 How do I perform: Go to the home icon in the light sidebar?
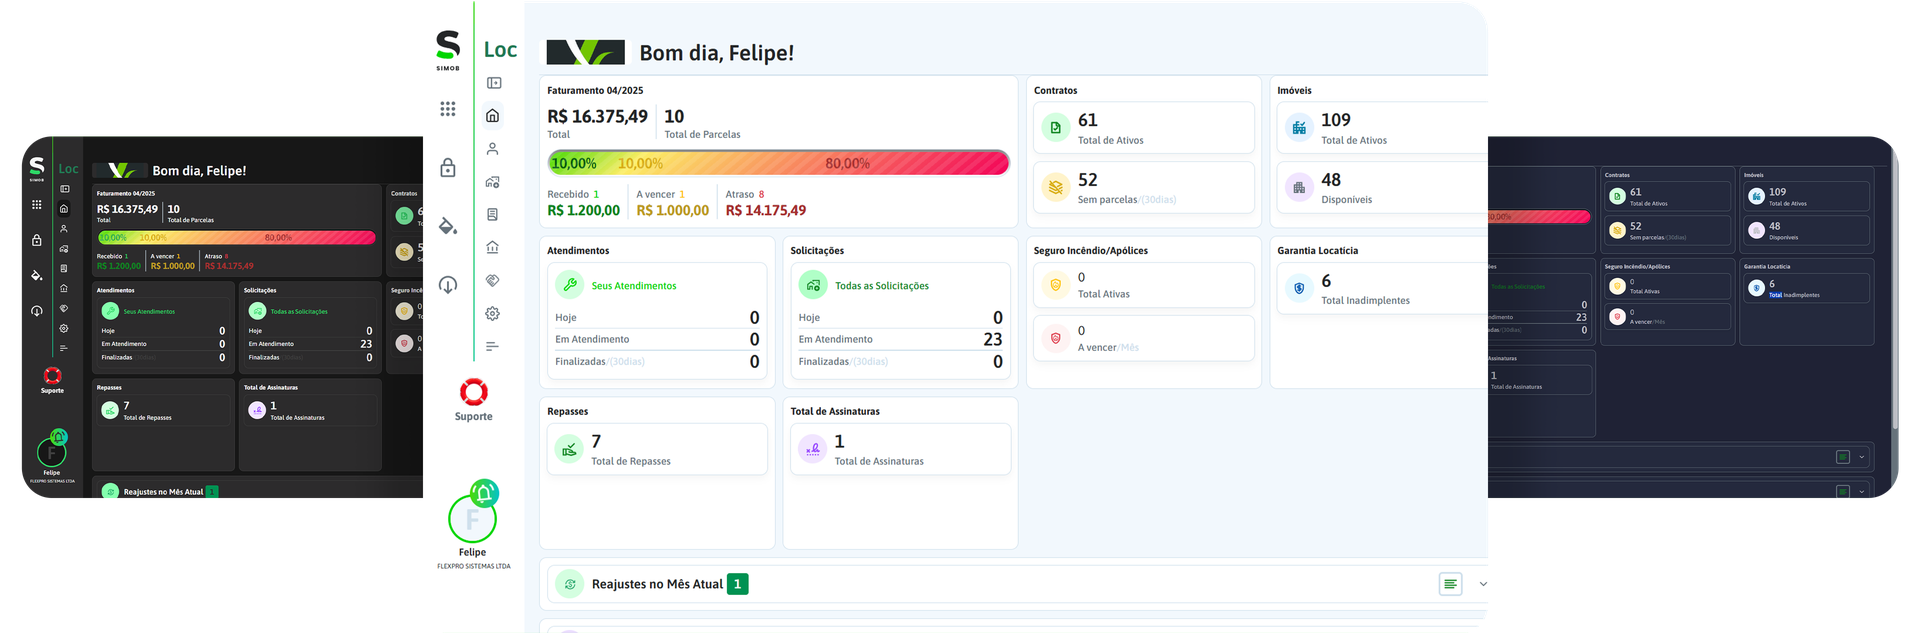pyautogui.click(x=493, y=116)
